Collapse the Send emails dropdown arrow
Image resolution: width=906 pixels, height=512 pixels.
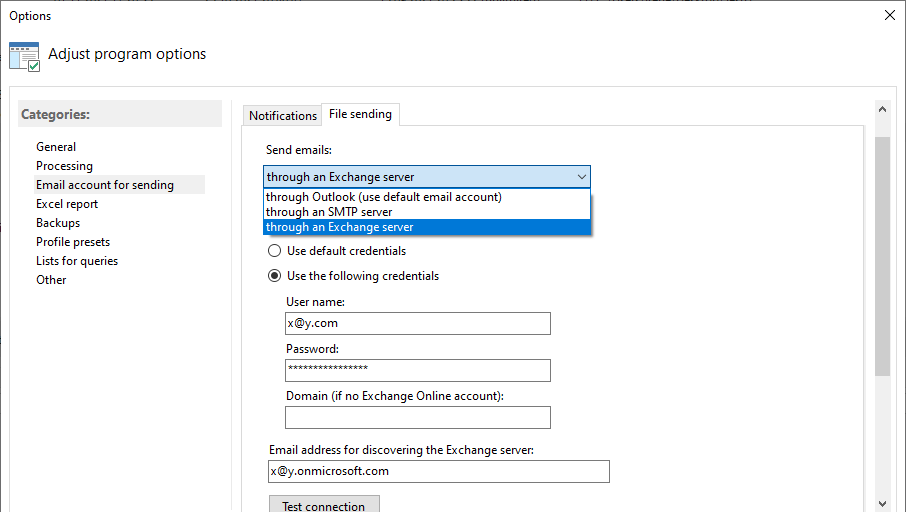[x=581, y=177]
